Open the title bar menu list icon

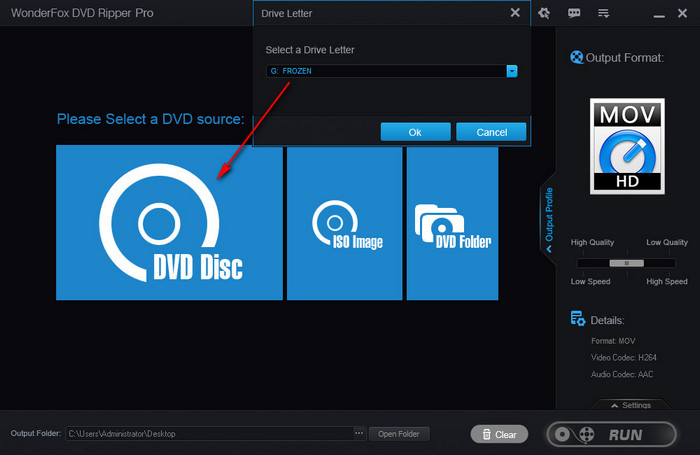(x=604, y=13)
